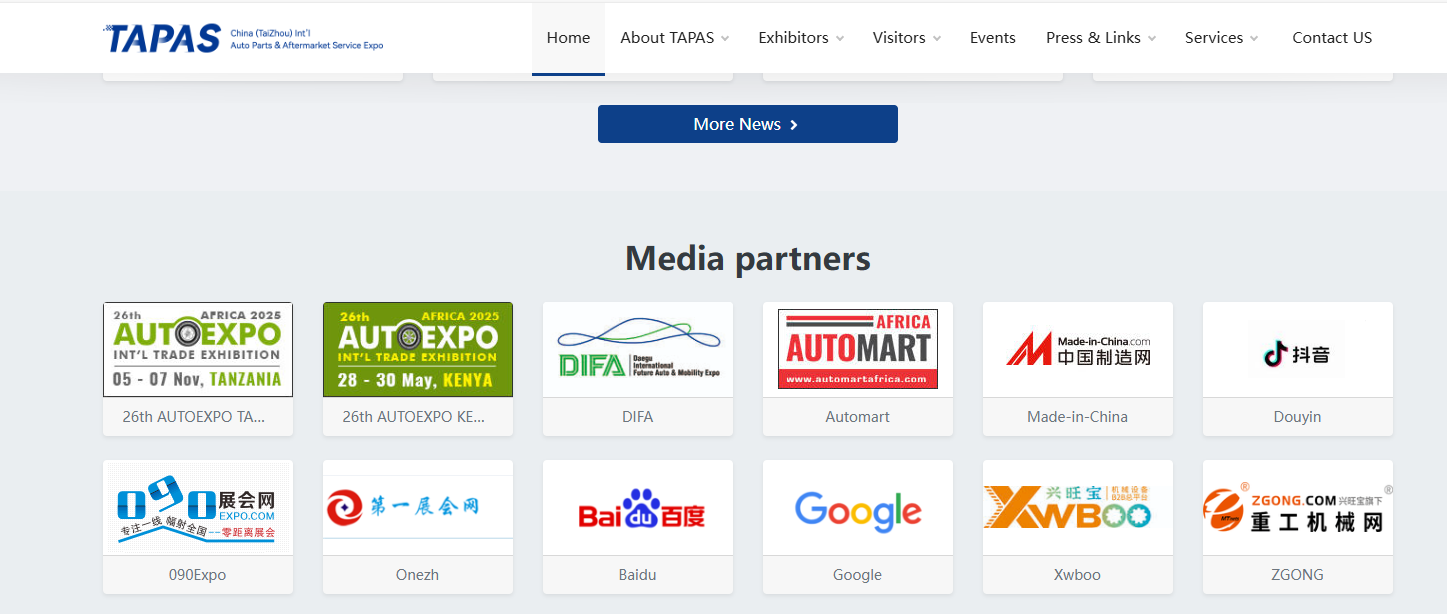Open the Visitors menu item

click(x=899, y=38)
